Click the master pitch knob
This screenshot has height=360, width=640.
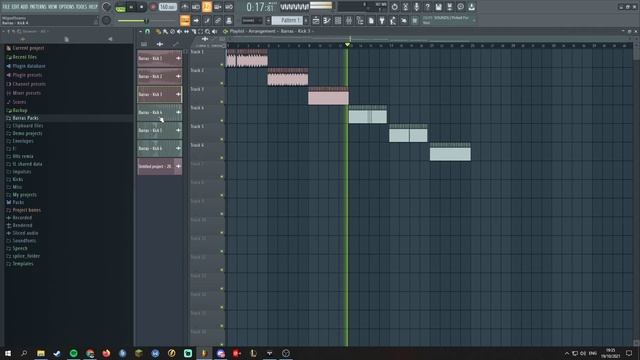pyautogui.click(x=107, y=20)
